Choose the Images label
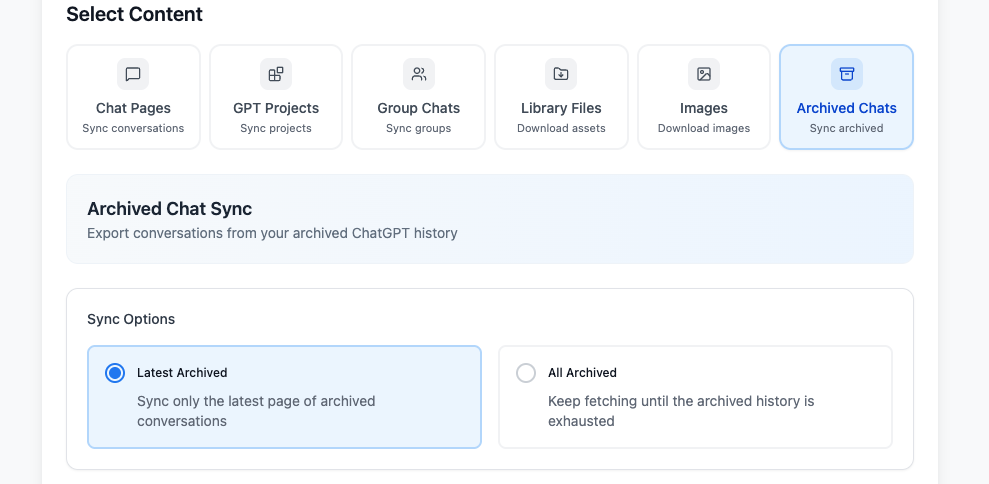Image resolution: width=989 pixels, height=484 pixels. (704, 109)
